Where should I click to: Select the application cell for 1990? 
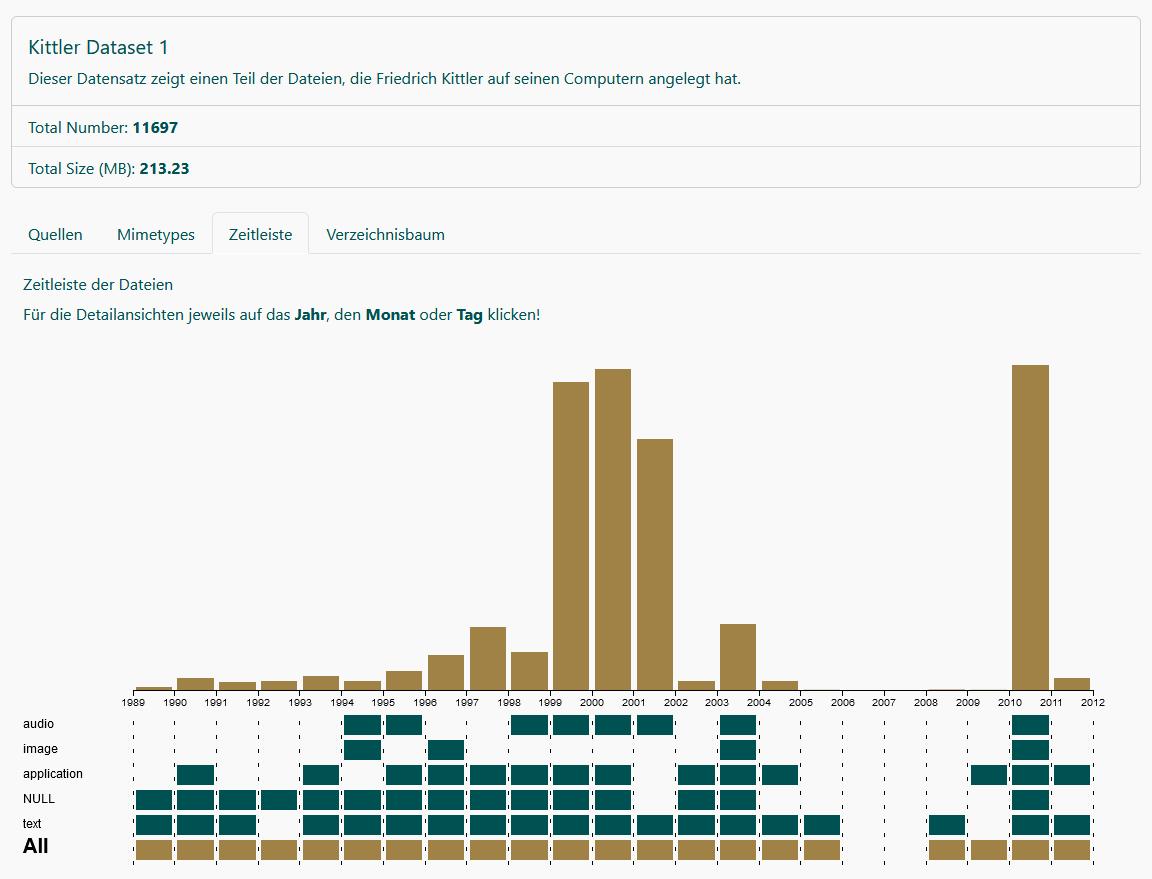[x=195, y=775]
